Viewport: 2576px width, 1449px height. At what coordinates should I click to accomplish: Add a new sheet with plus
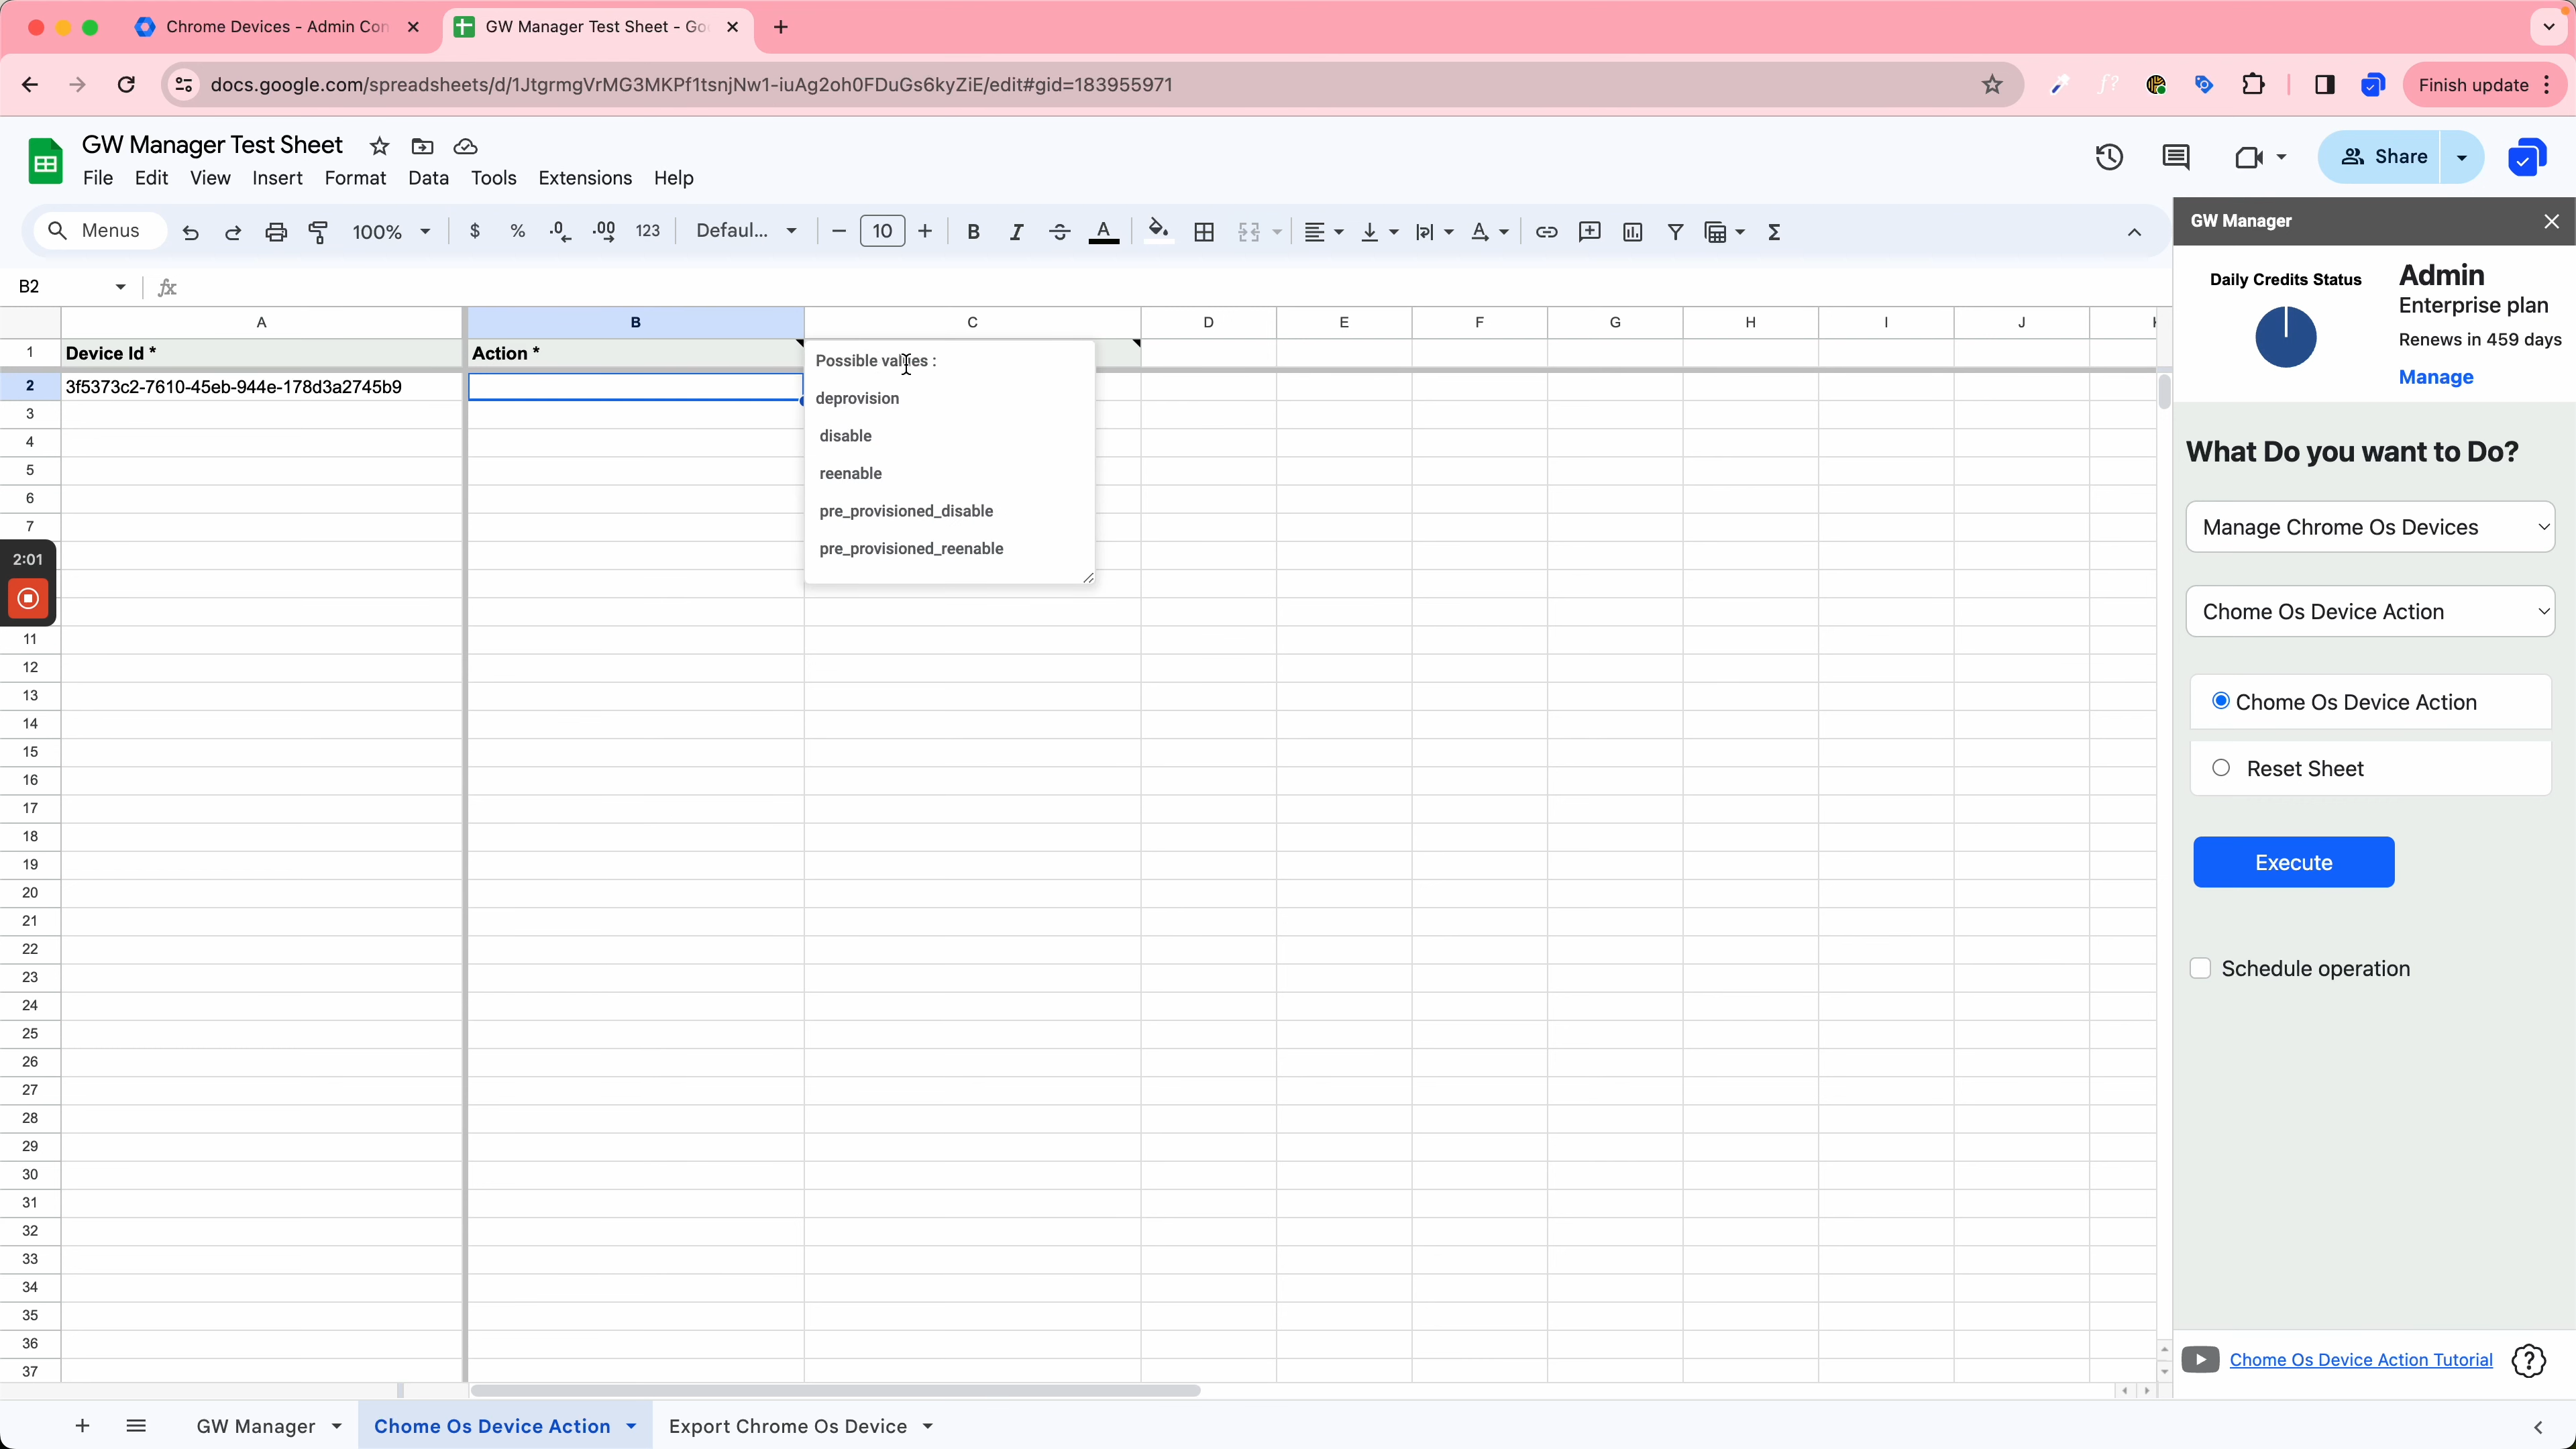pos(82,1426)
